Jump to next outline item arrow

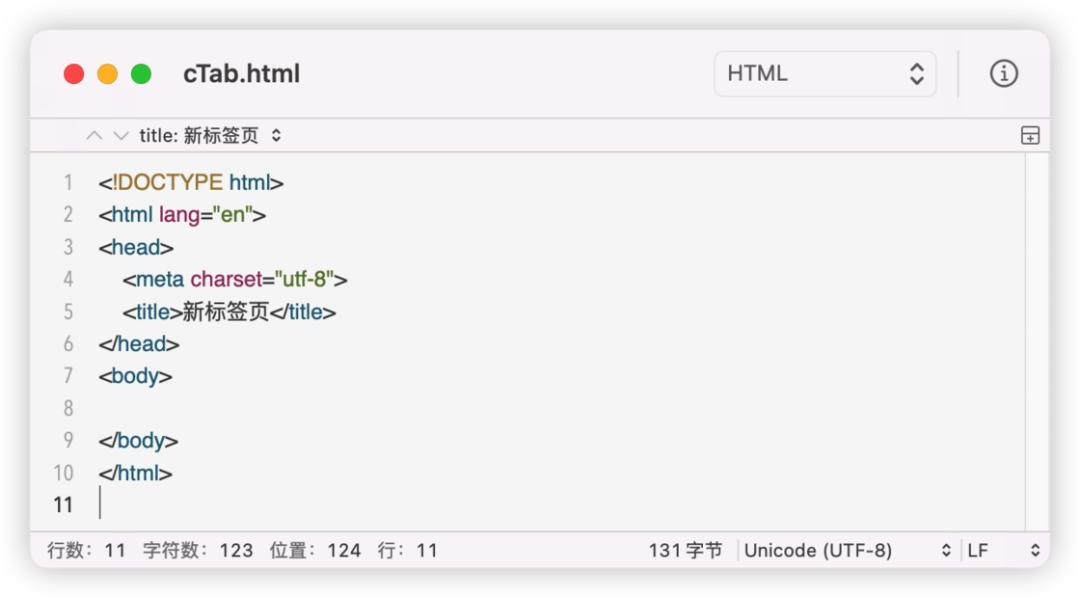pos(121,135)
